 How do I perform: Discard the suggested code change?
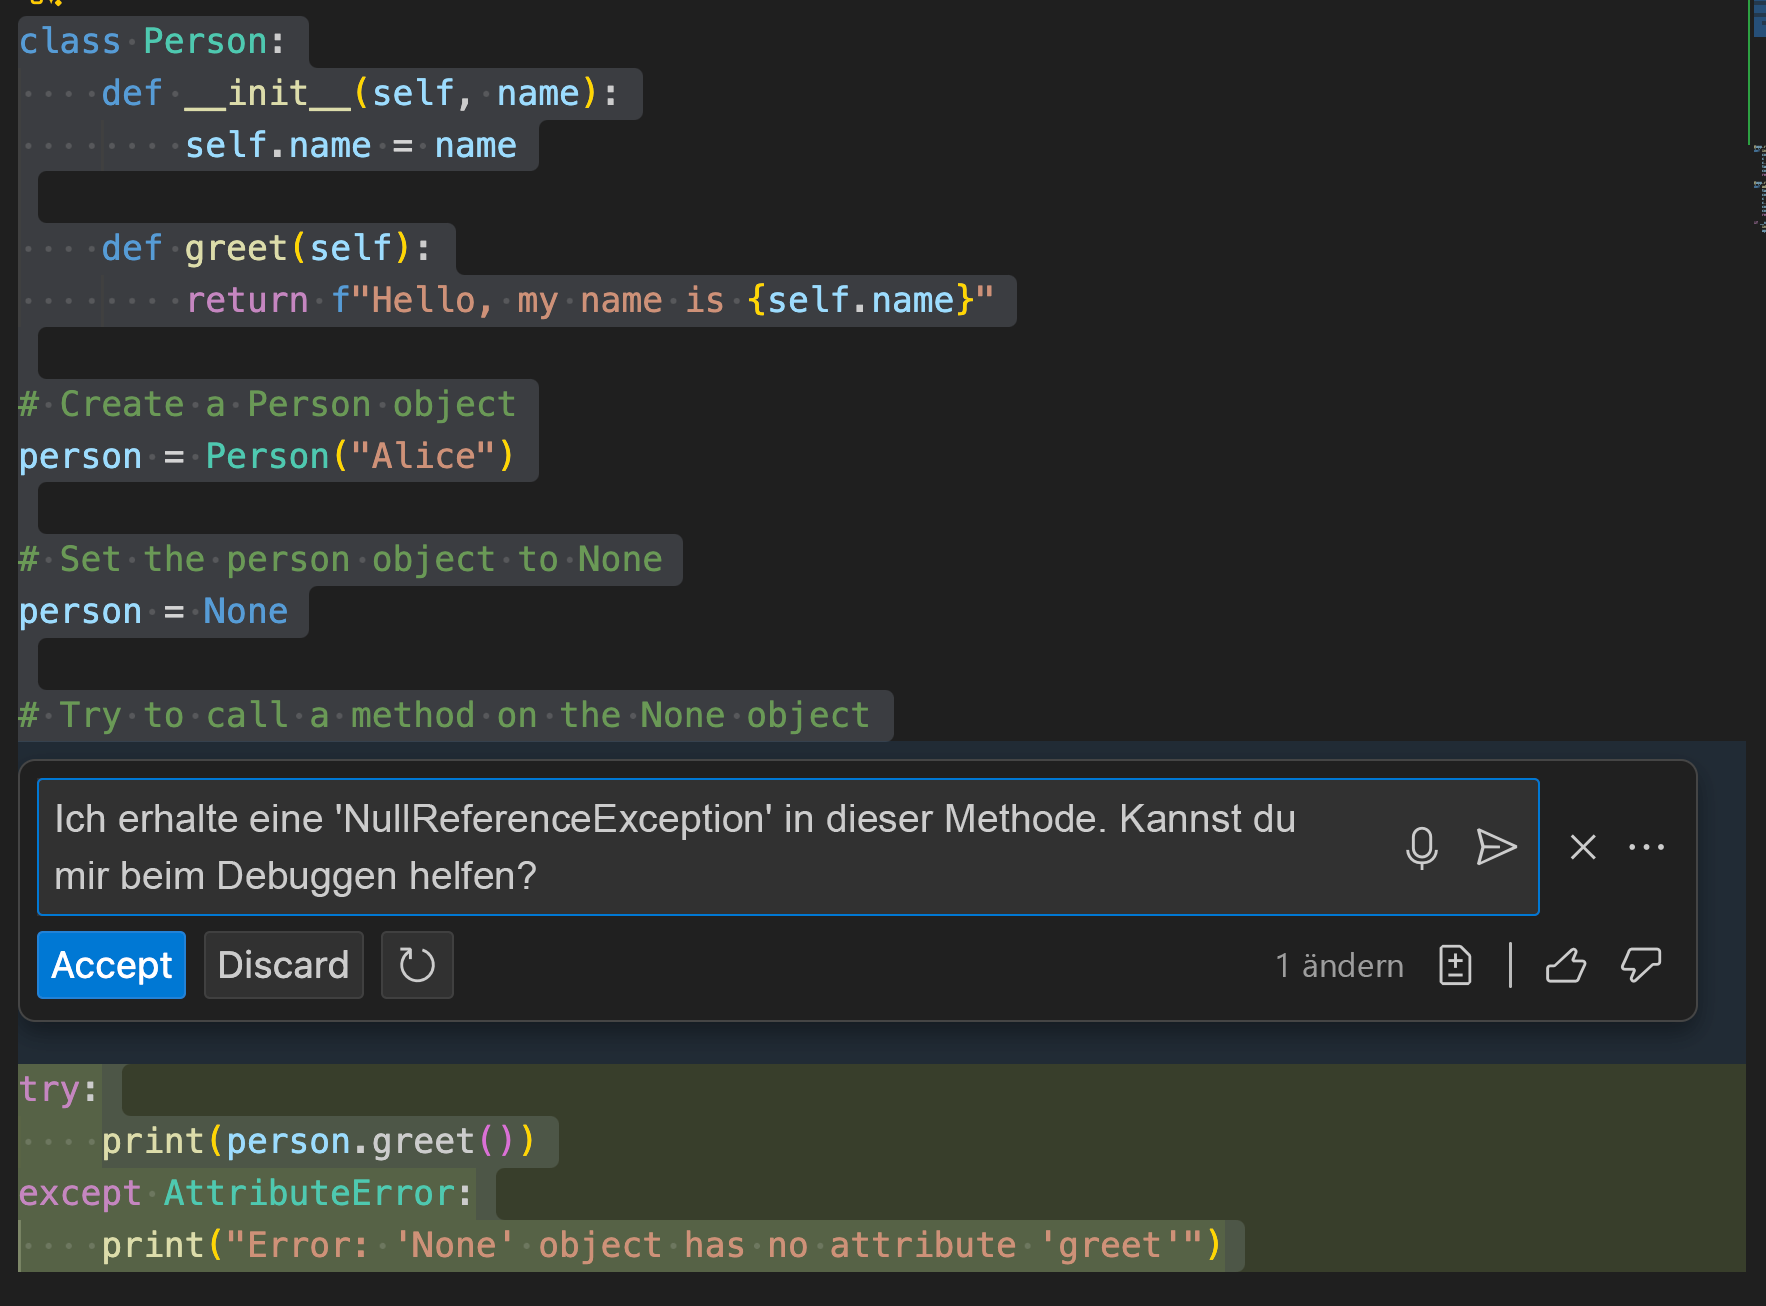(x=283, y=965)
